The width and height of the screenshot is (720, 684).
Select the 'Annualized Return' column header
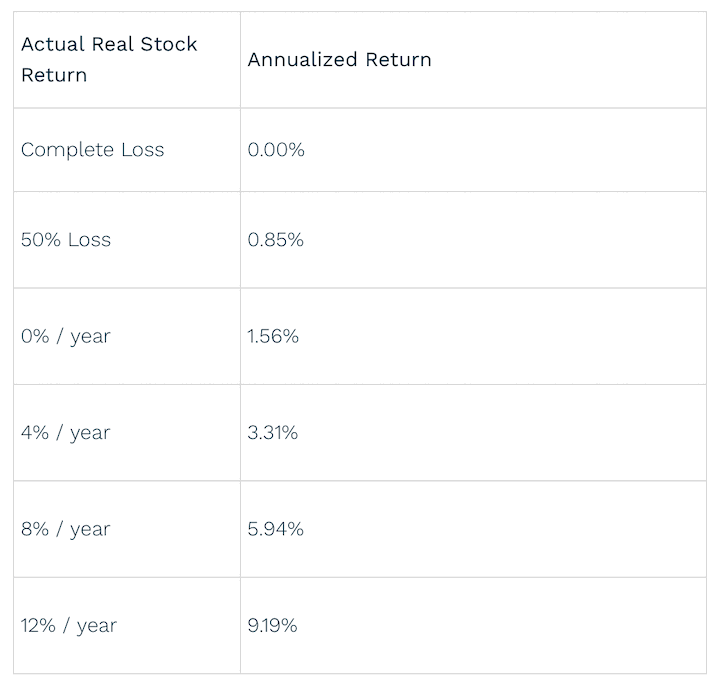click(x=473, y=60)
